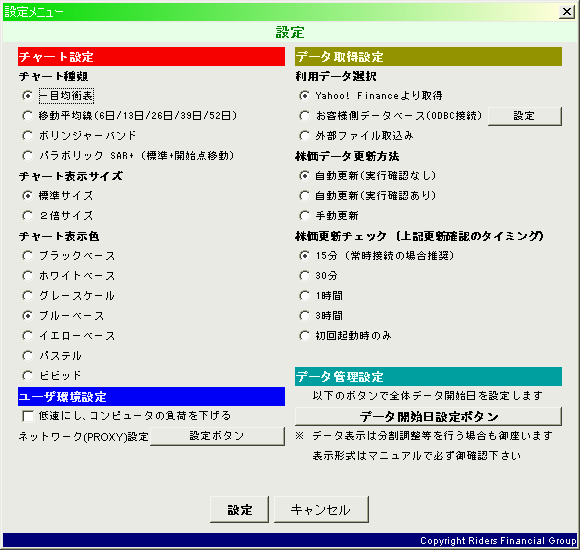Viewport: 580px width, 550px height.
Task: Click the ODBC 設定 button
Action: [x=525, y=116]
